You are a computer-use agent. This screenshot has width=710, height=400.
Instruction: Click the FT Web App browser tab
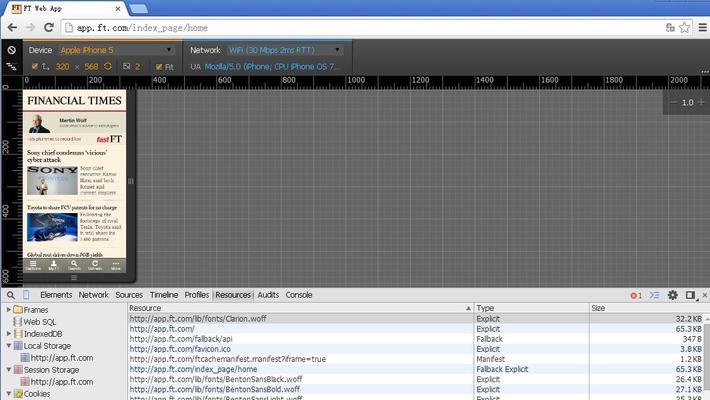(x=63, y=8)
